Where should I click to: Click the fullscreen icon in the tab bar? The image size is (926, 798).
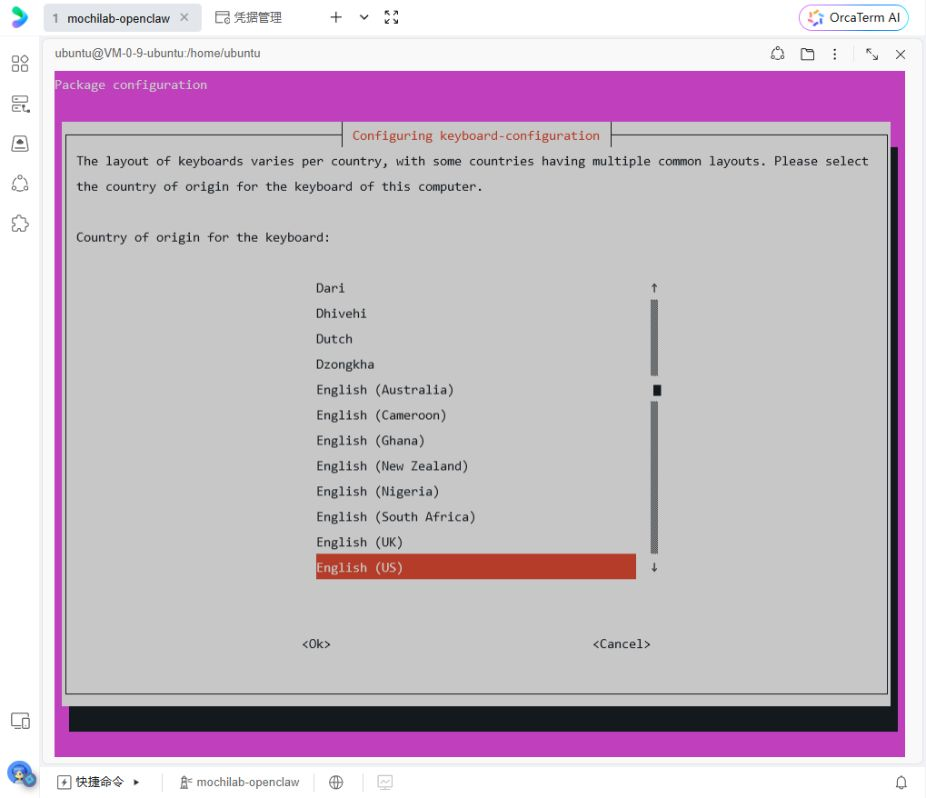[x=391, y=17]
